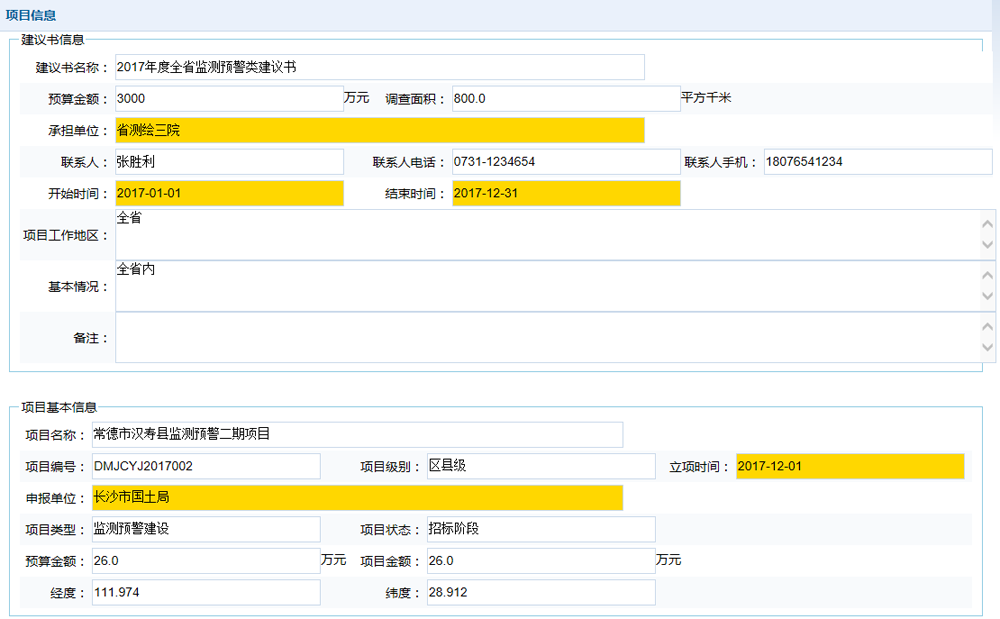The image size is (1000, 619).
Task: Select the 项目级别 field showing 区县级
Action: point(541,466)
